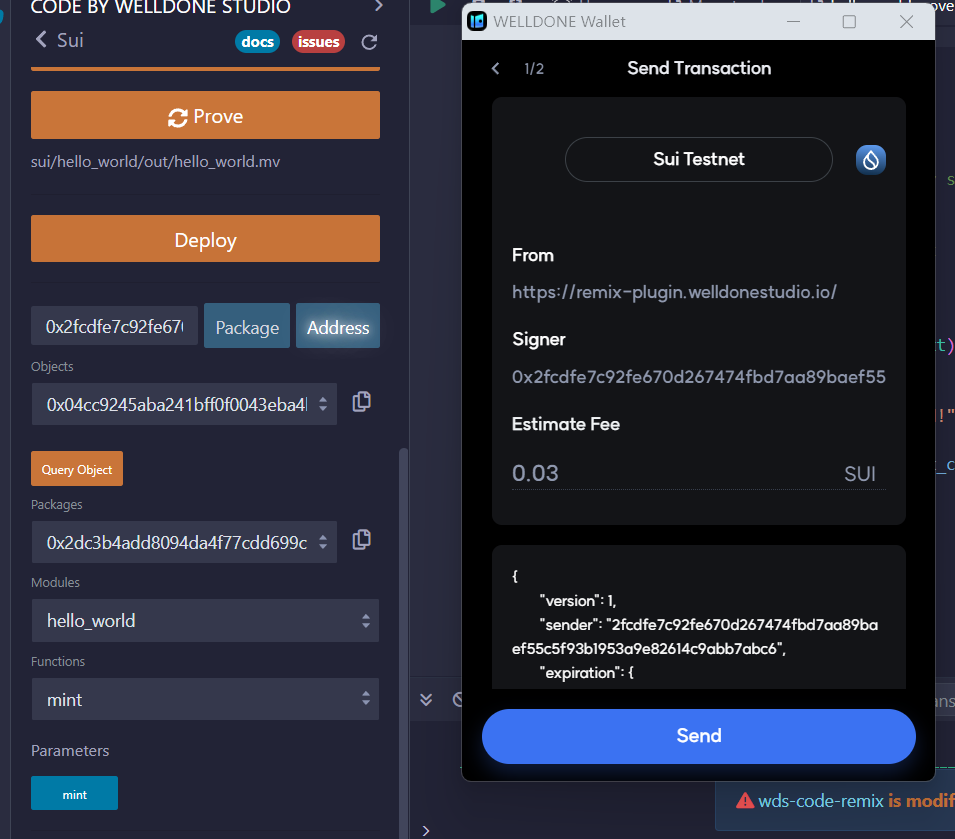Click the sender JSON transaction text

(695, 637)
